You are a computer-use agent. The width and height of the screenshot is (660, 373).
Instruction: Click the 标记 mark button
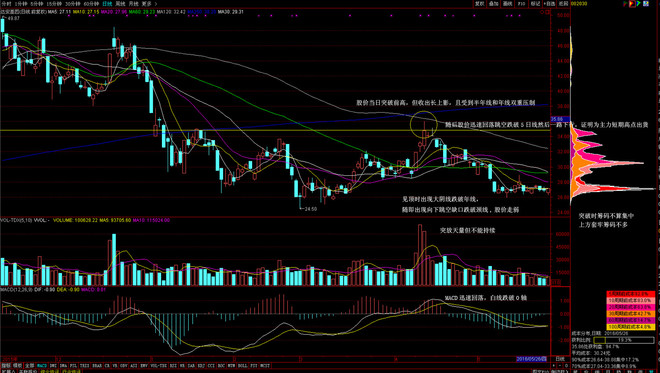point(535,4)
